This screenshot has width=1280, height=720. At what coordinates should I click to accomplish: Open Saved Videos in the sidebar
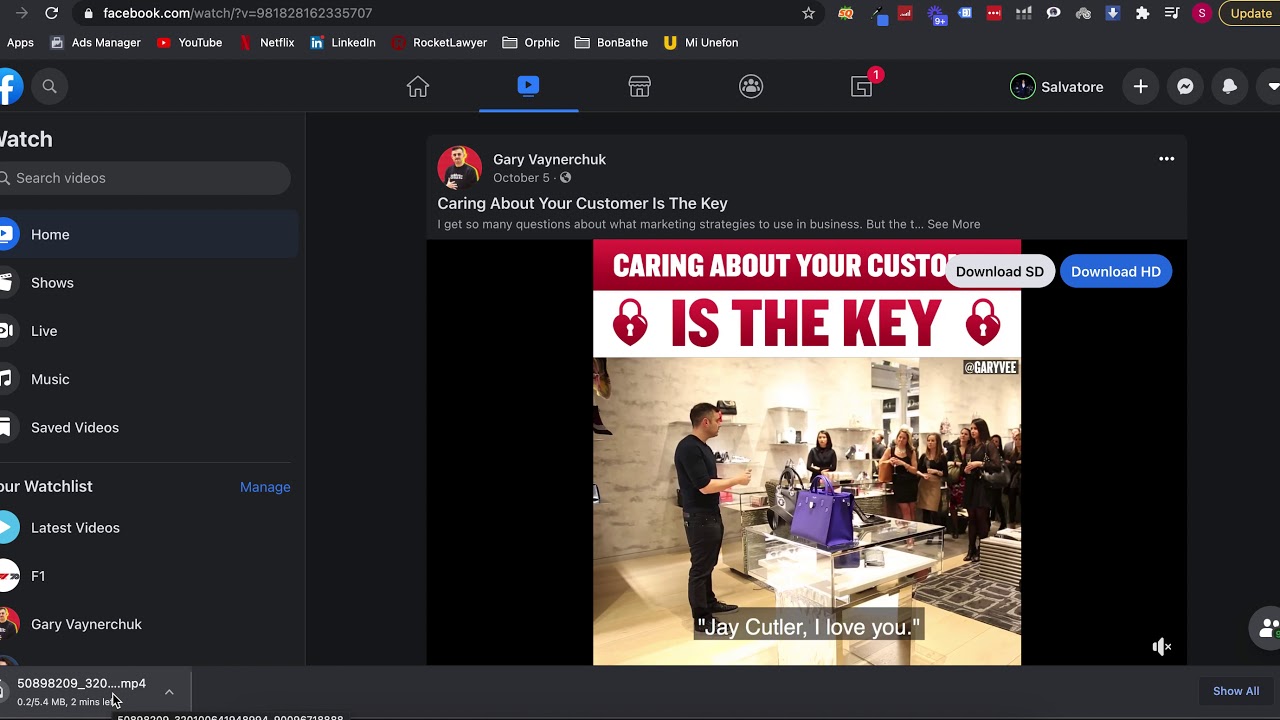coord(149,428)
